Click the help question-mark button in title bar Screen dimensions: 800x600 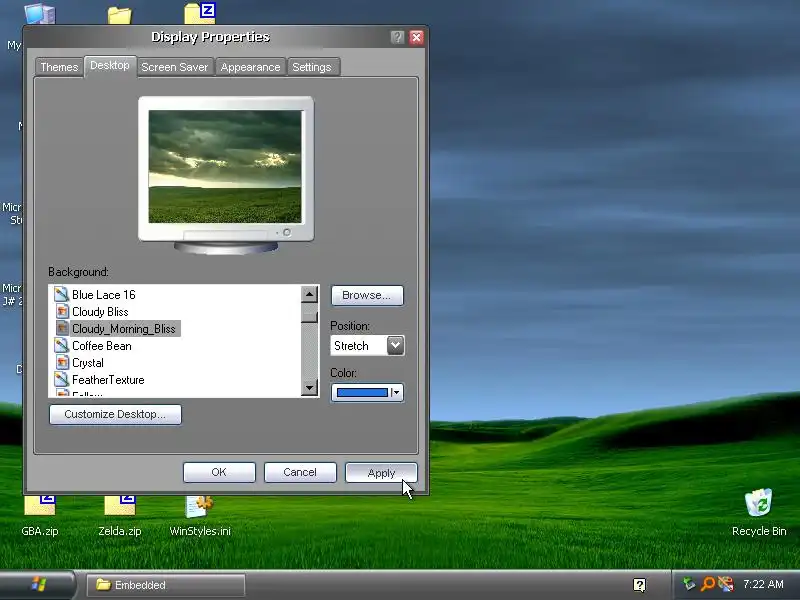point(397,37)
